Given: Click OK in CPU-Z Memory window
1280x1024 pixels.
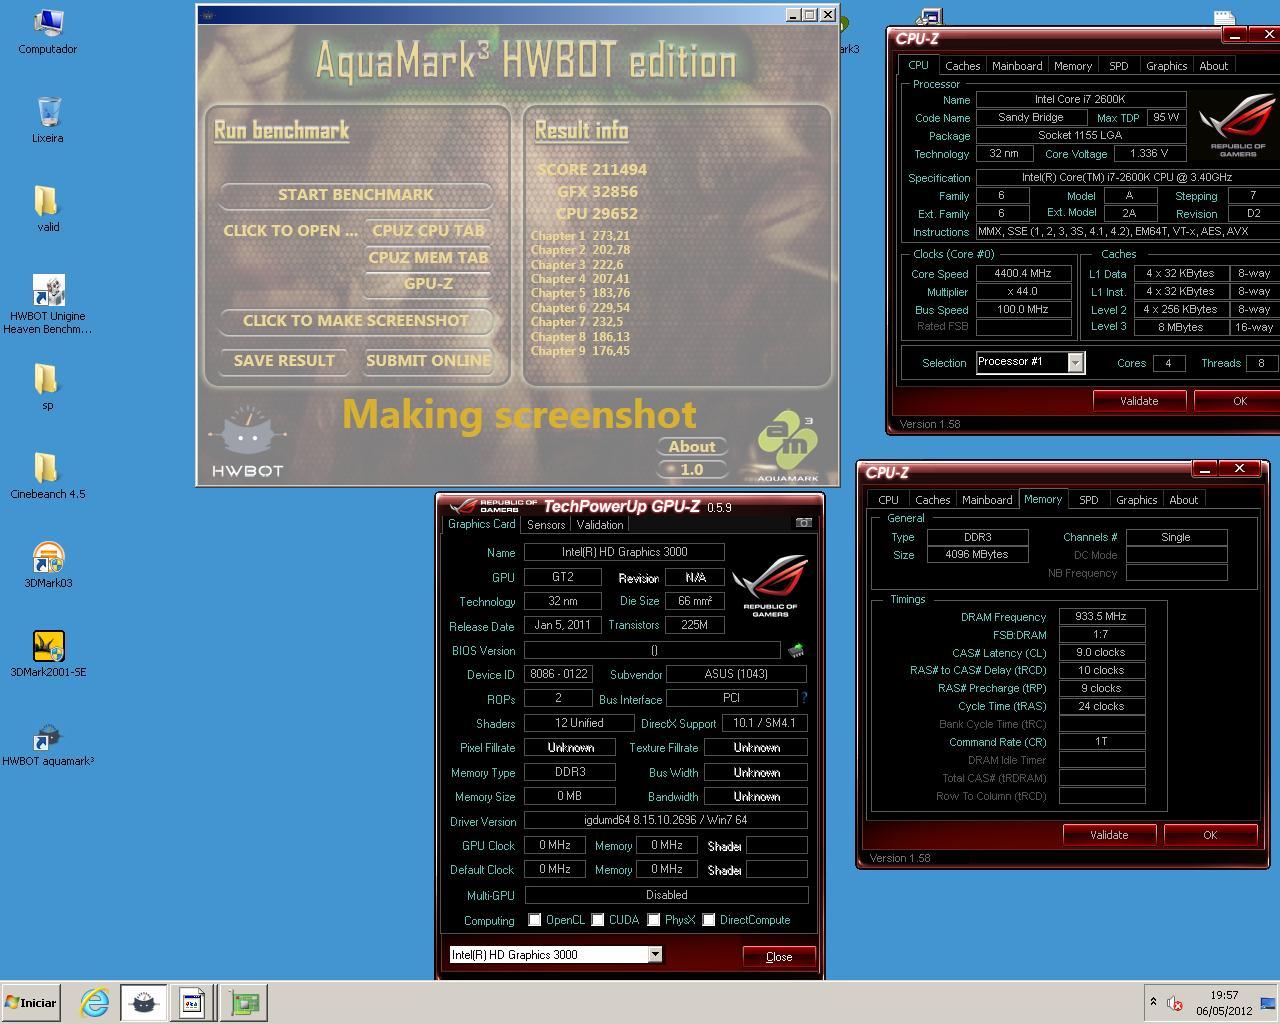Looking at the screenshot, I should pos(1210,835).
